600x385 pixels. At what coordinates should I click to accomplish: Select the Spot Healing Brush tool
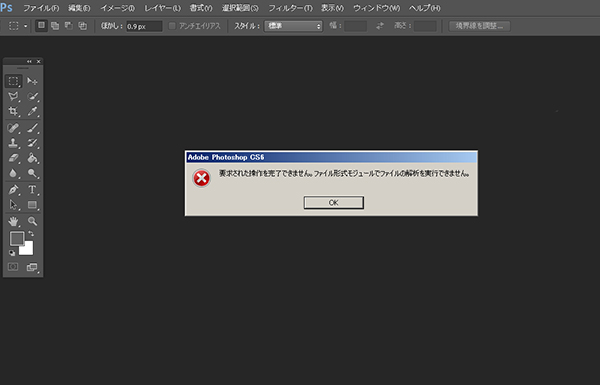click(13, 127)
